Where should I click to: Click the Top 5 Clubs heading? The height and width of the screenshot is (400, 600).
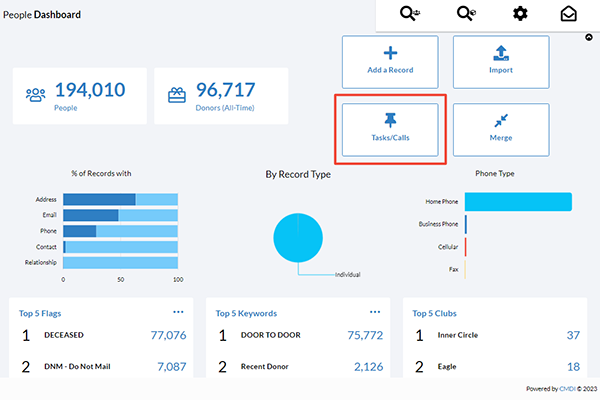[434, 313]
